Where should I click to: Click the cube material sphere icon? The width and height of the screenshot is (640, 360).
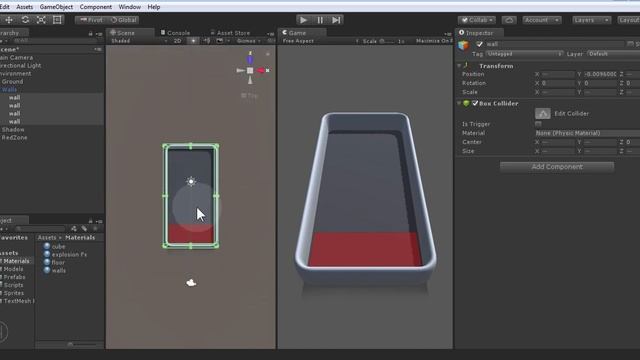[47, 246]
